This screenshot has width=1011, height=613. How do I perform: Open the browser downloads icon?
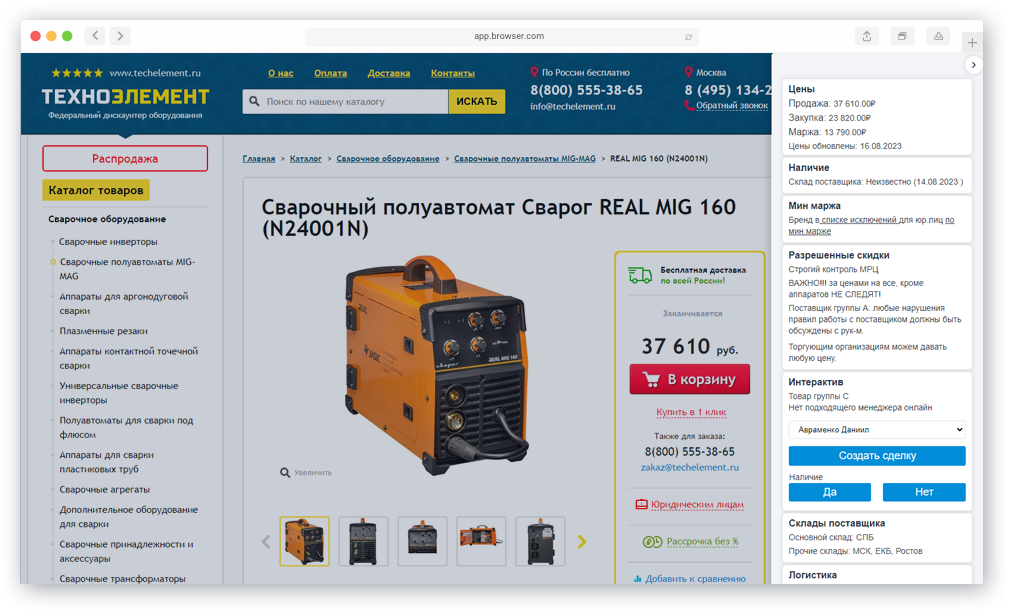click(x=938, y=36)
